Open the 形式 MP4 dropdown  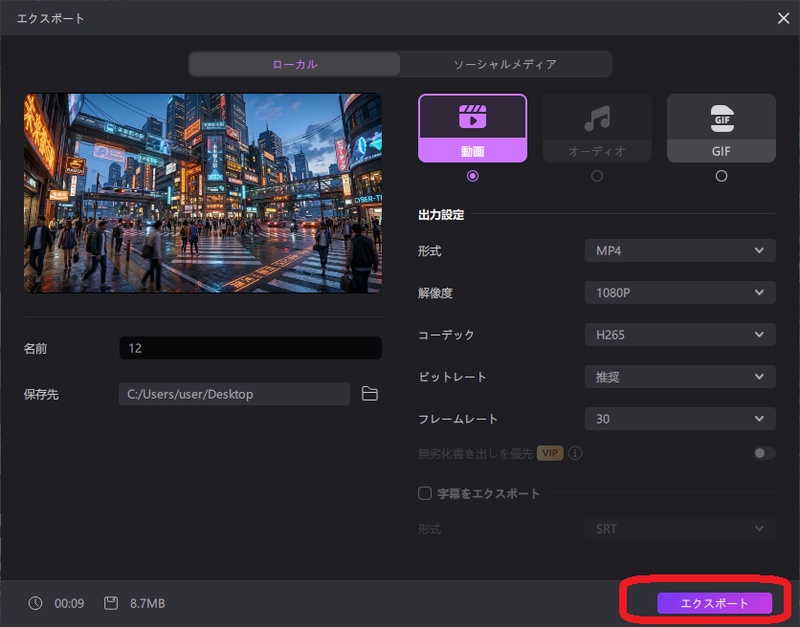680,250
